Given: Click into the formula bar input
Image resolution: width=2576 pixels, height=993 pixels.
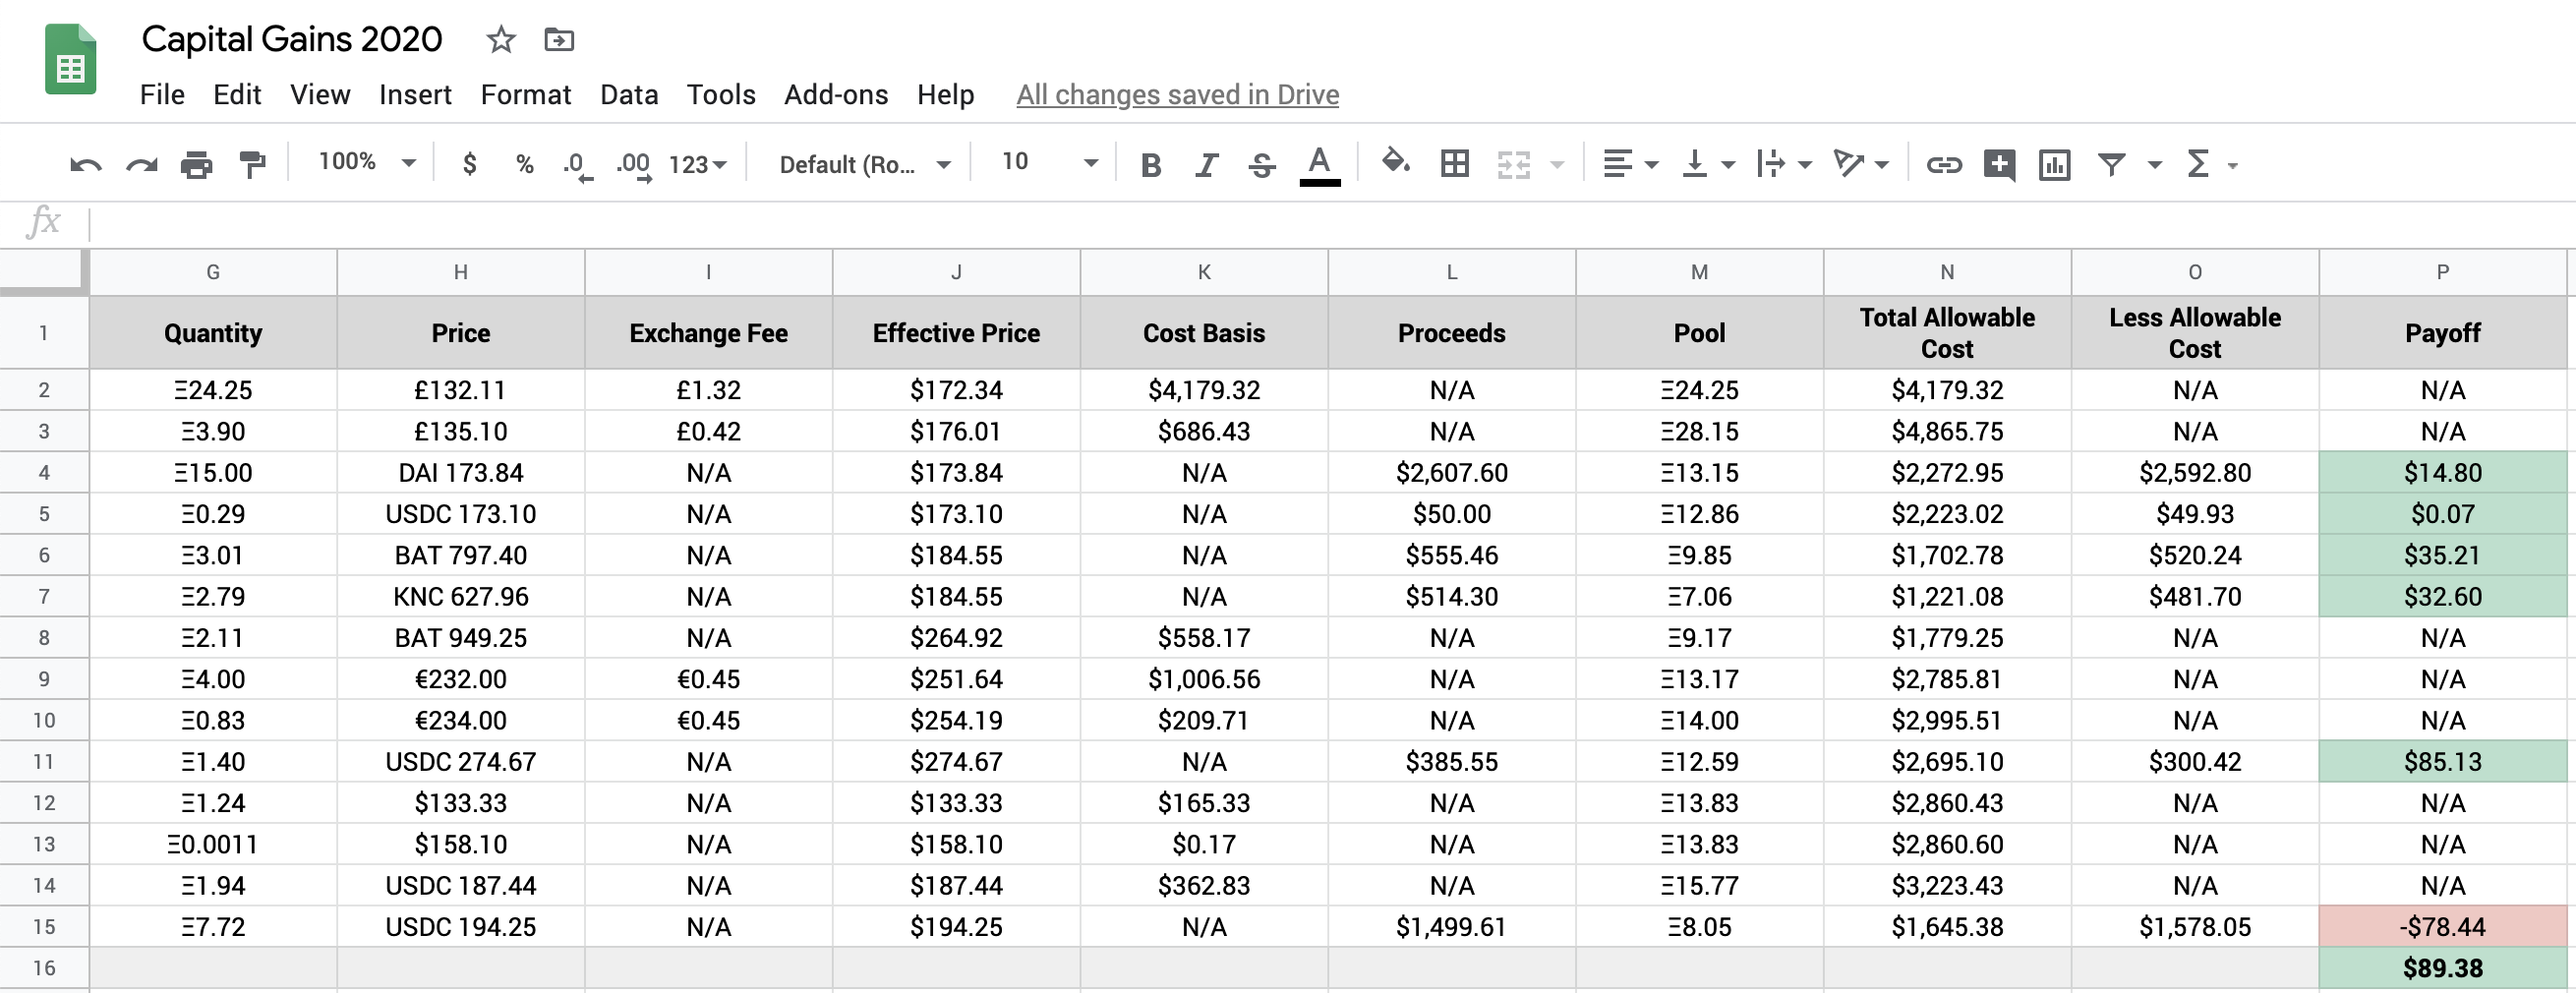Looking at the screenshot, I should [x=1300, y=222].
